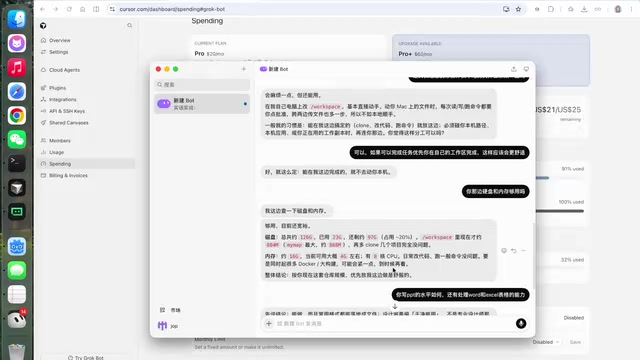Click the share icon in chat header
The image size is (640, 360).
513,69
